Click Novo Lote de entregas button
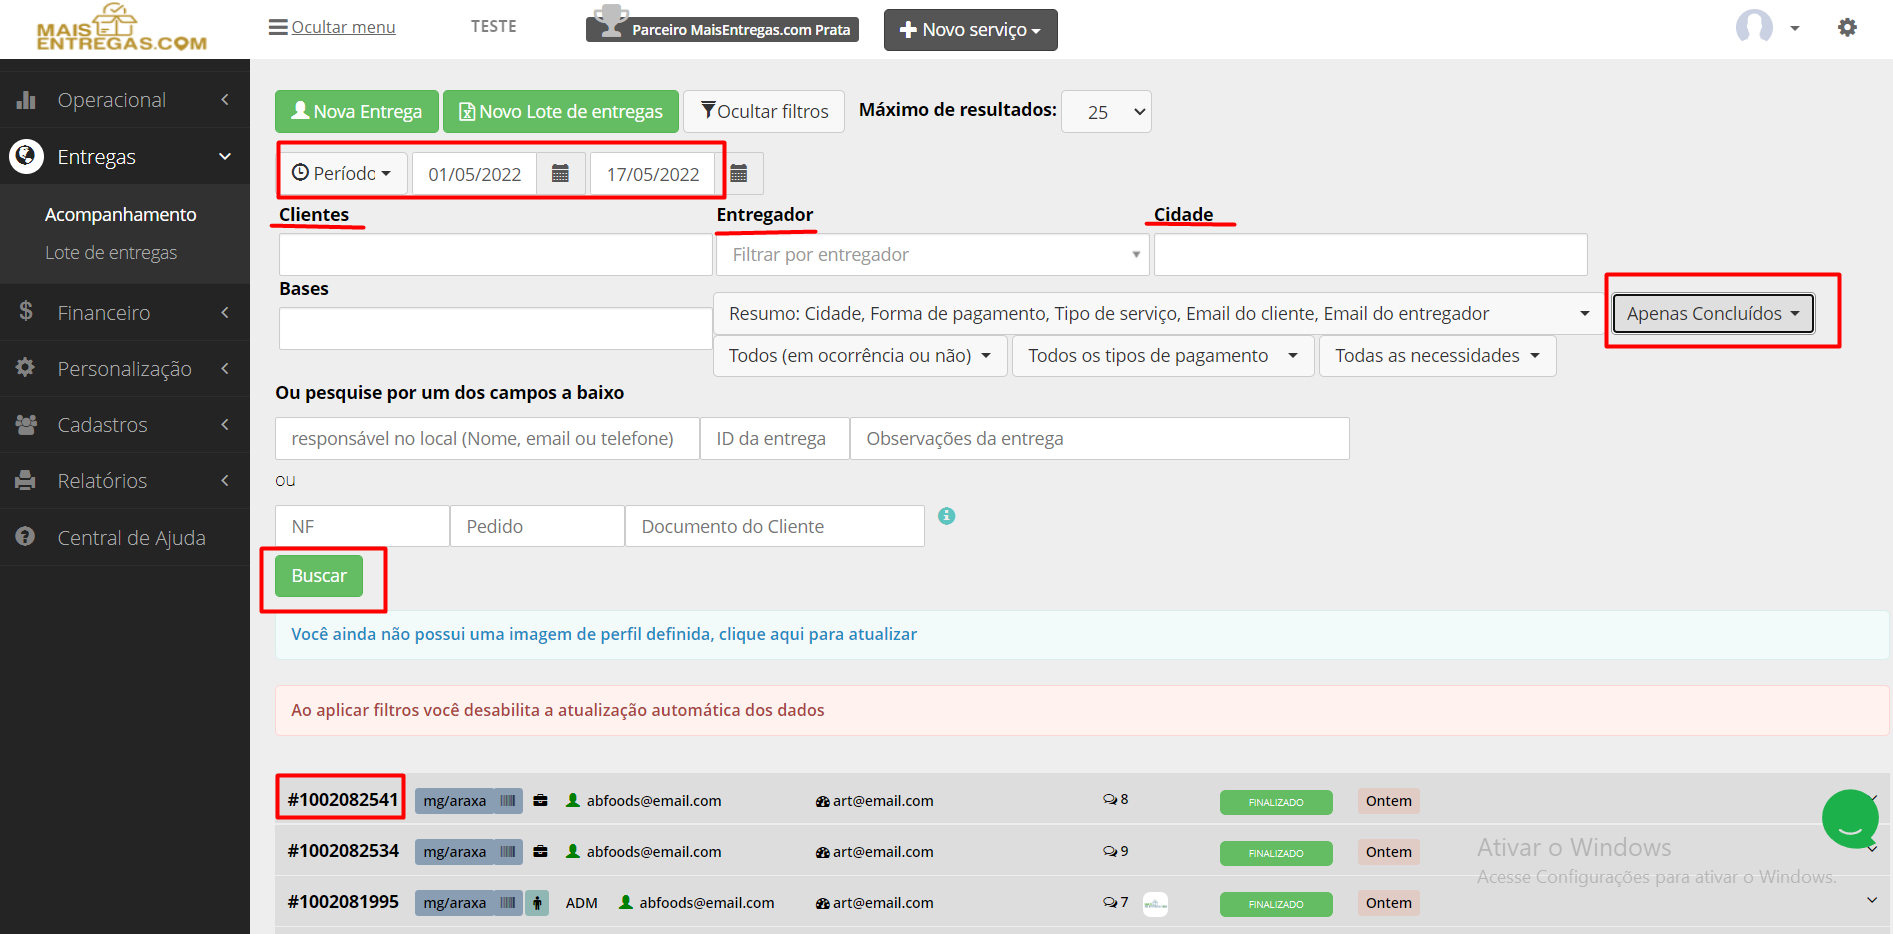Image resolution: width=1893 pixels, height=934 pixels. click(561, 112)
